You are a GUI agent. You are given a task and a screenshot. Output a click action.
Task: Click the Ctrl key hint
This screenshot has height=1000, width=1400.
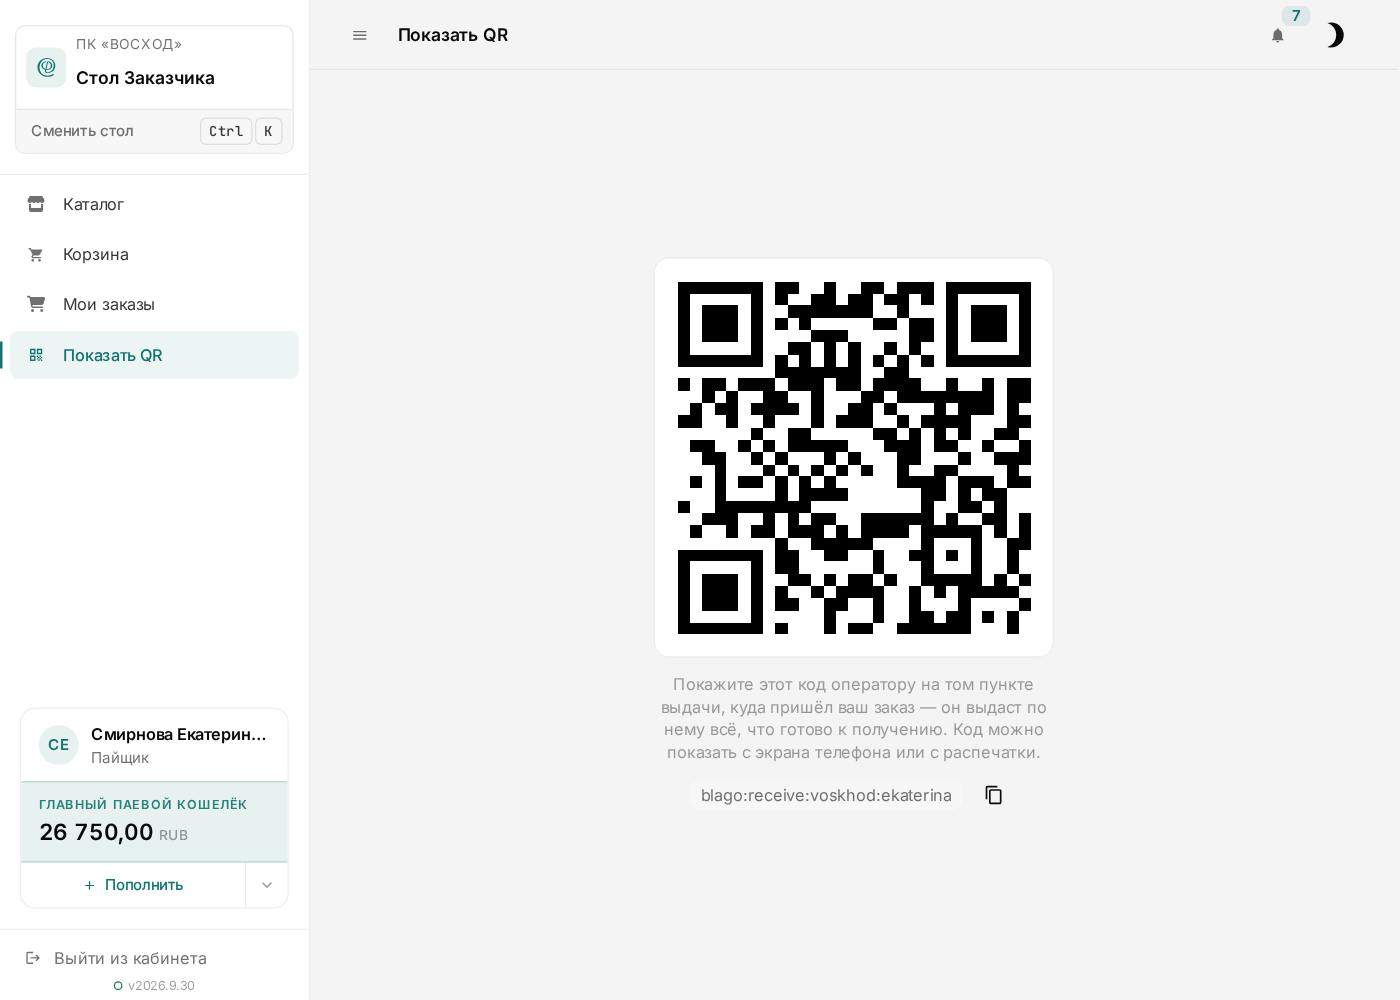pyautogui.click(x=226, y=131)
